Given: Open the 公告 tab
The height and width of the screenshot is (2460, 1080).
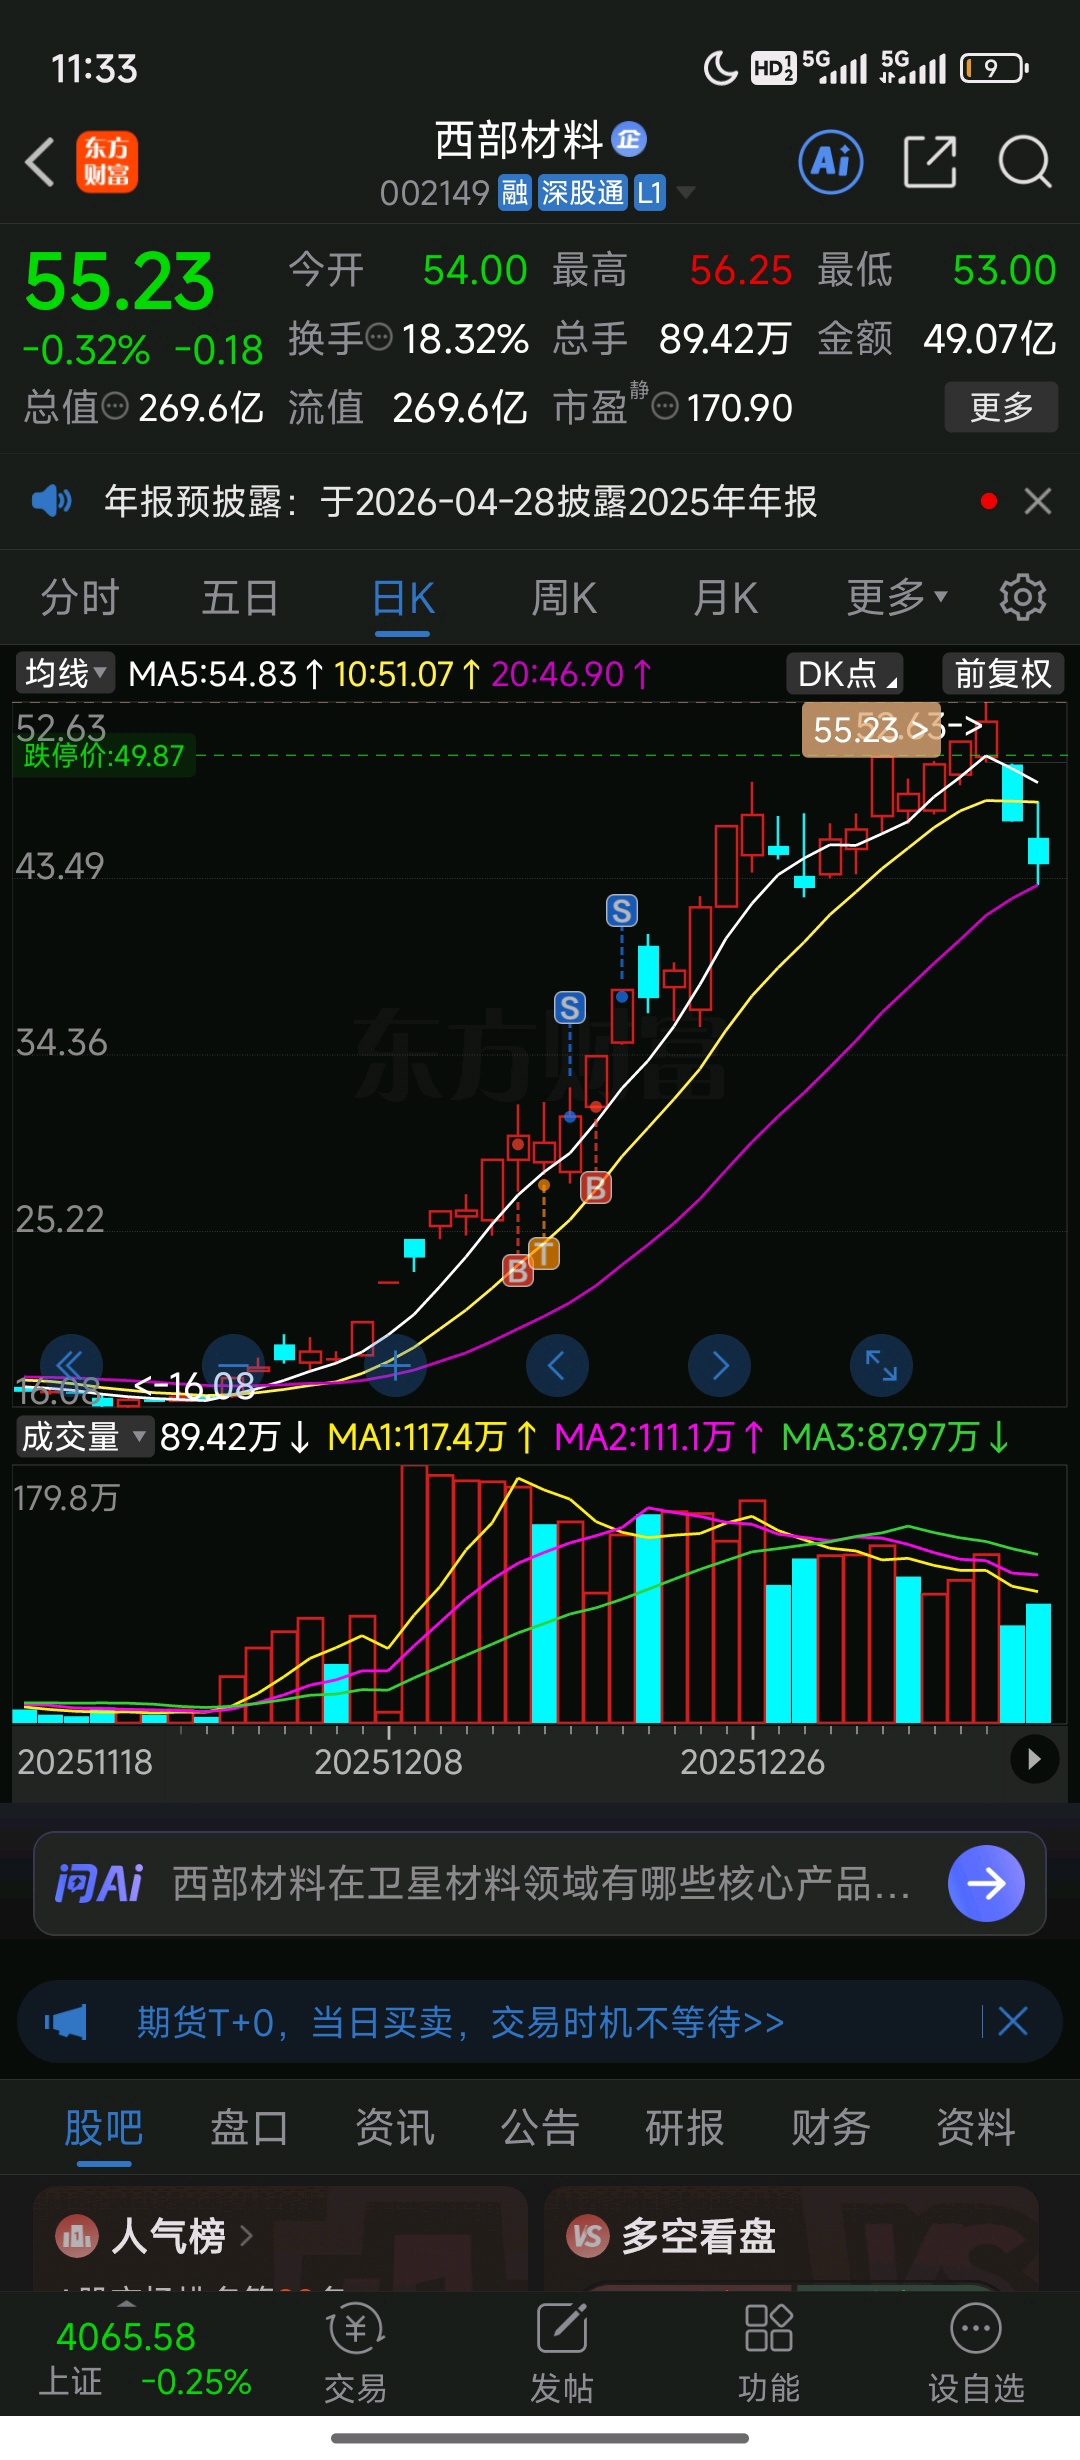Looking at the screenshot, I should point(540,2127).
